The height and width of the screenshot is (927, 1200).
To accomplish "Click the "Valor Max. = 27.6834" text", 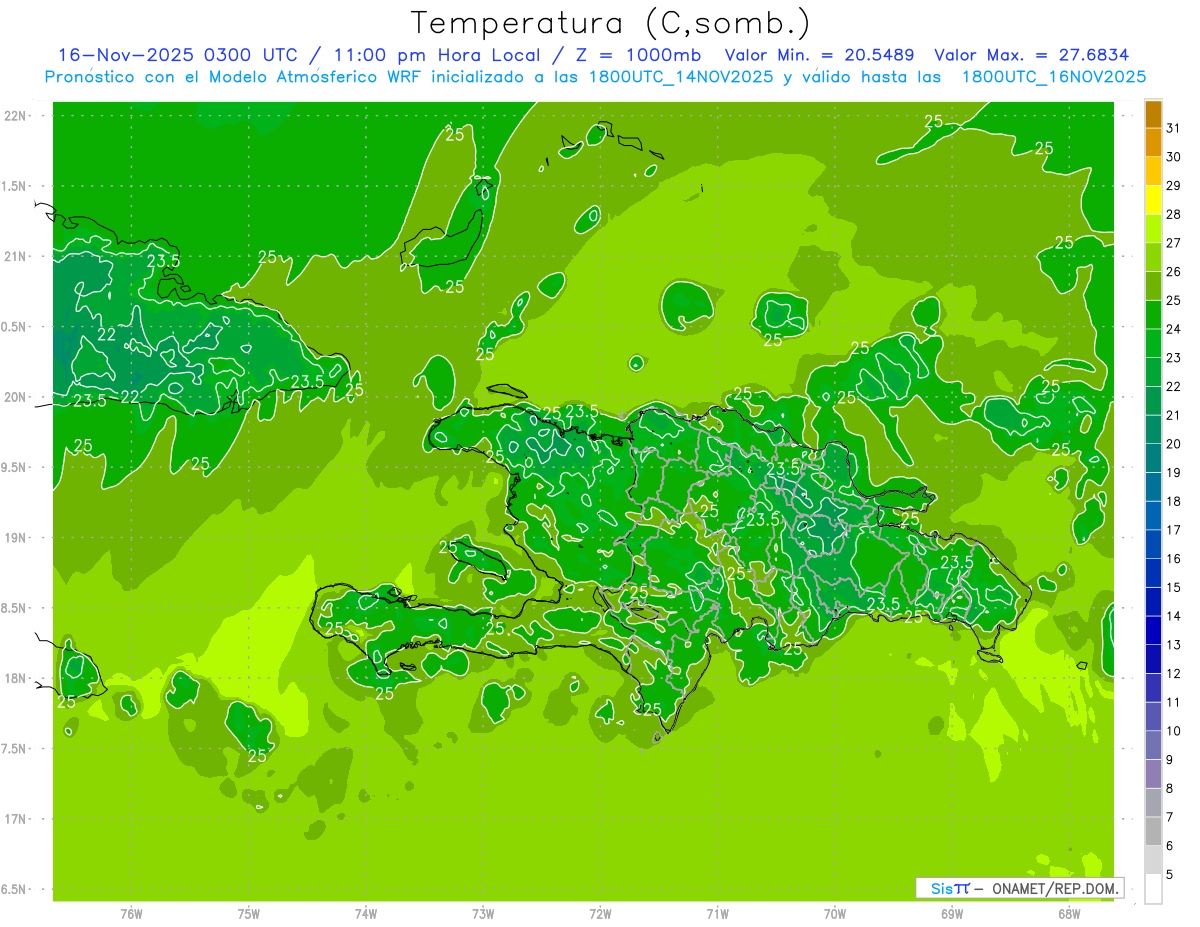I will point(1031,55).
